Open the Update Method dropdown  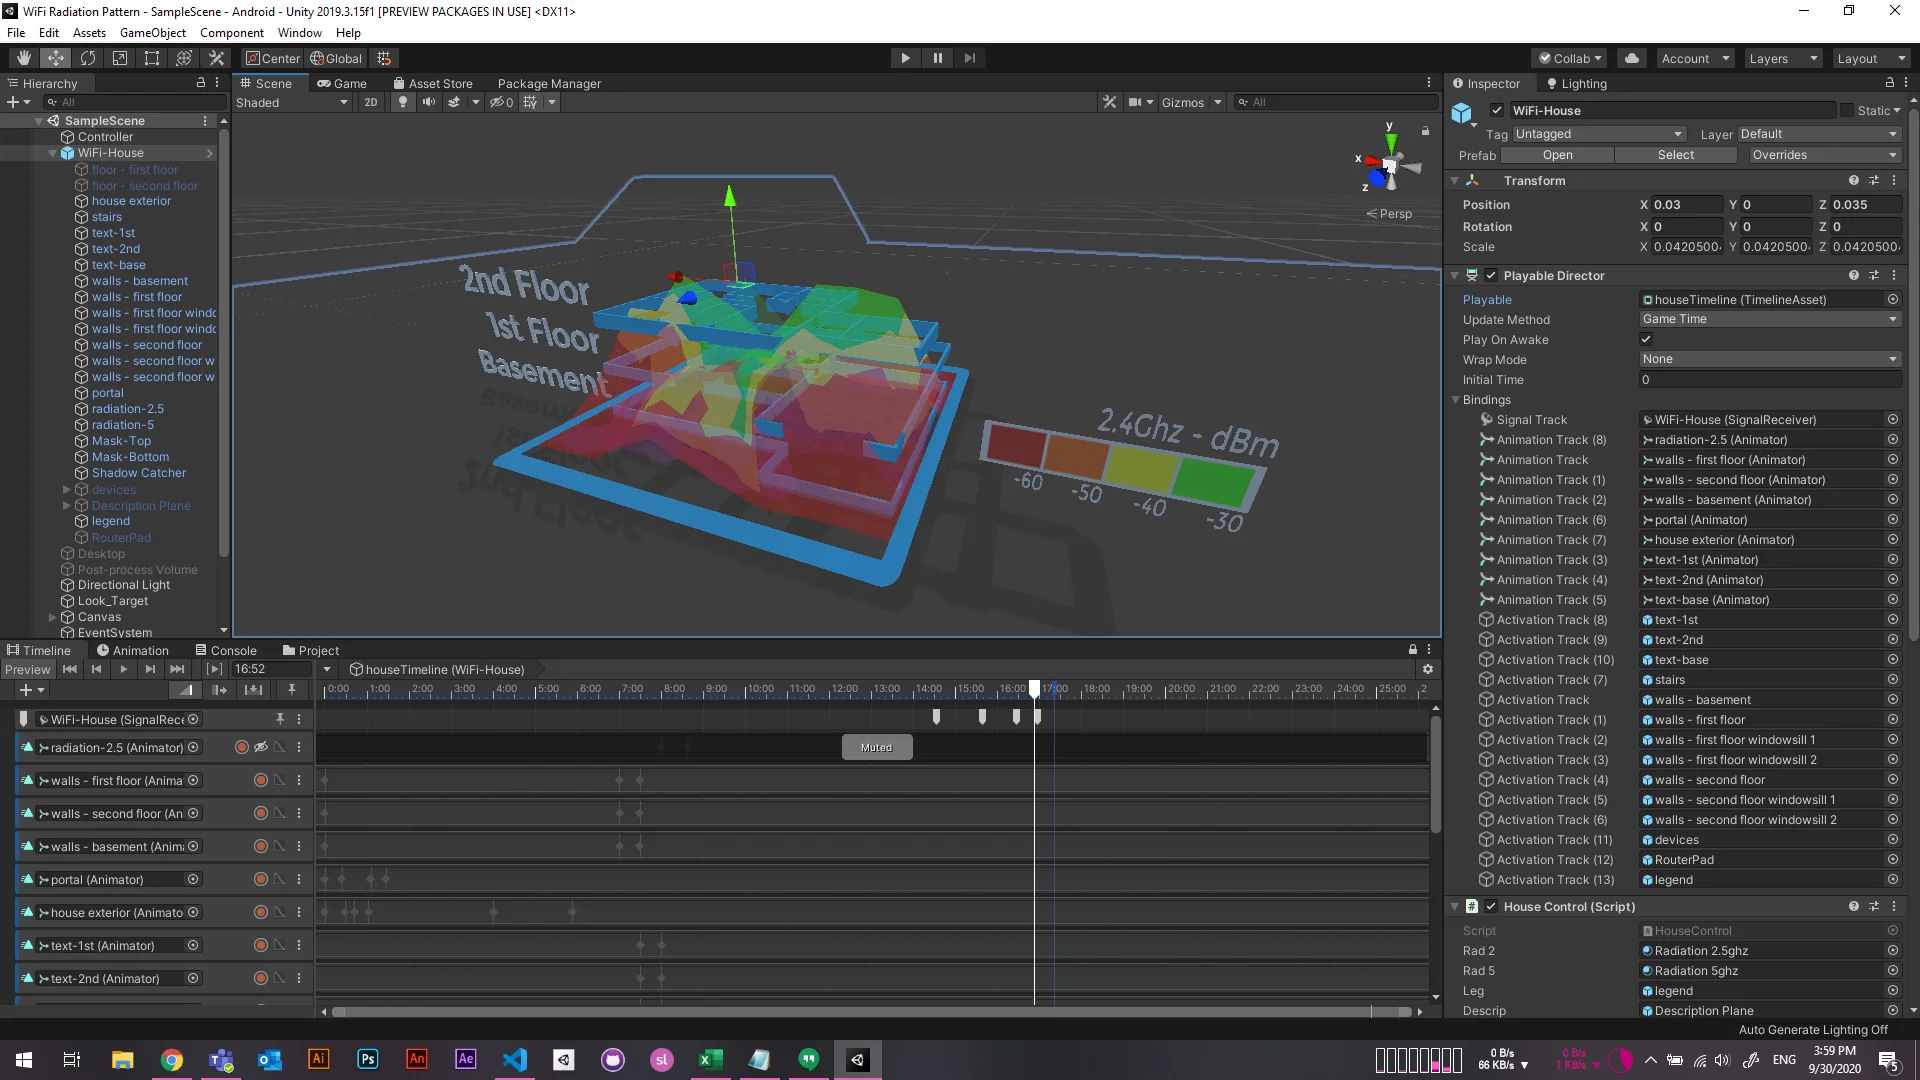(1769, 319)
